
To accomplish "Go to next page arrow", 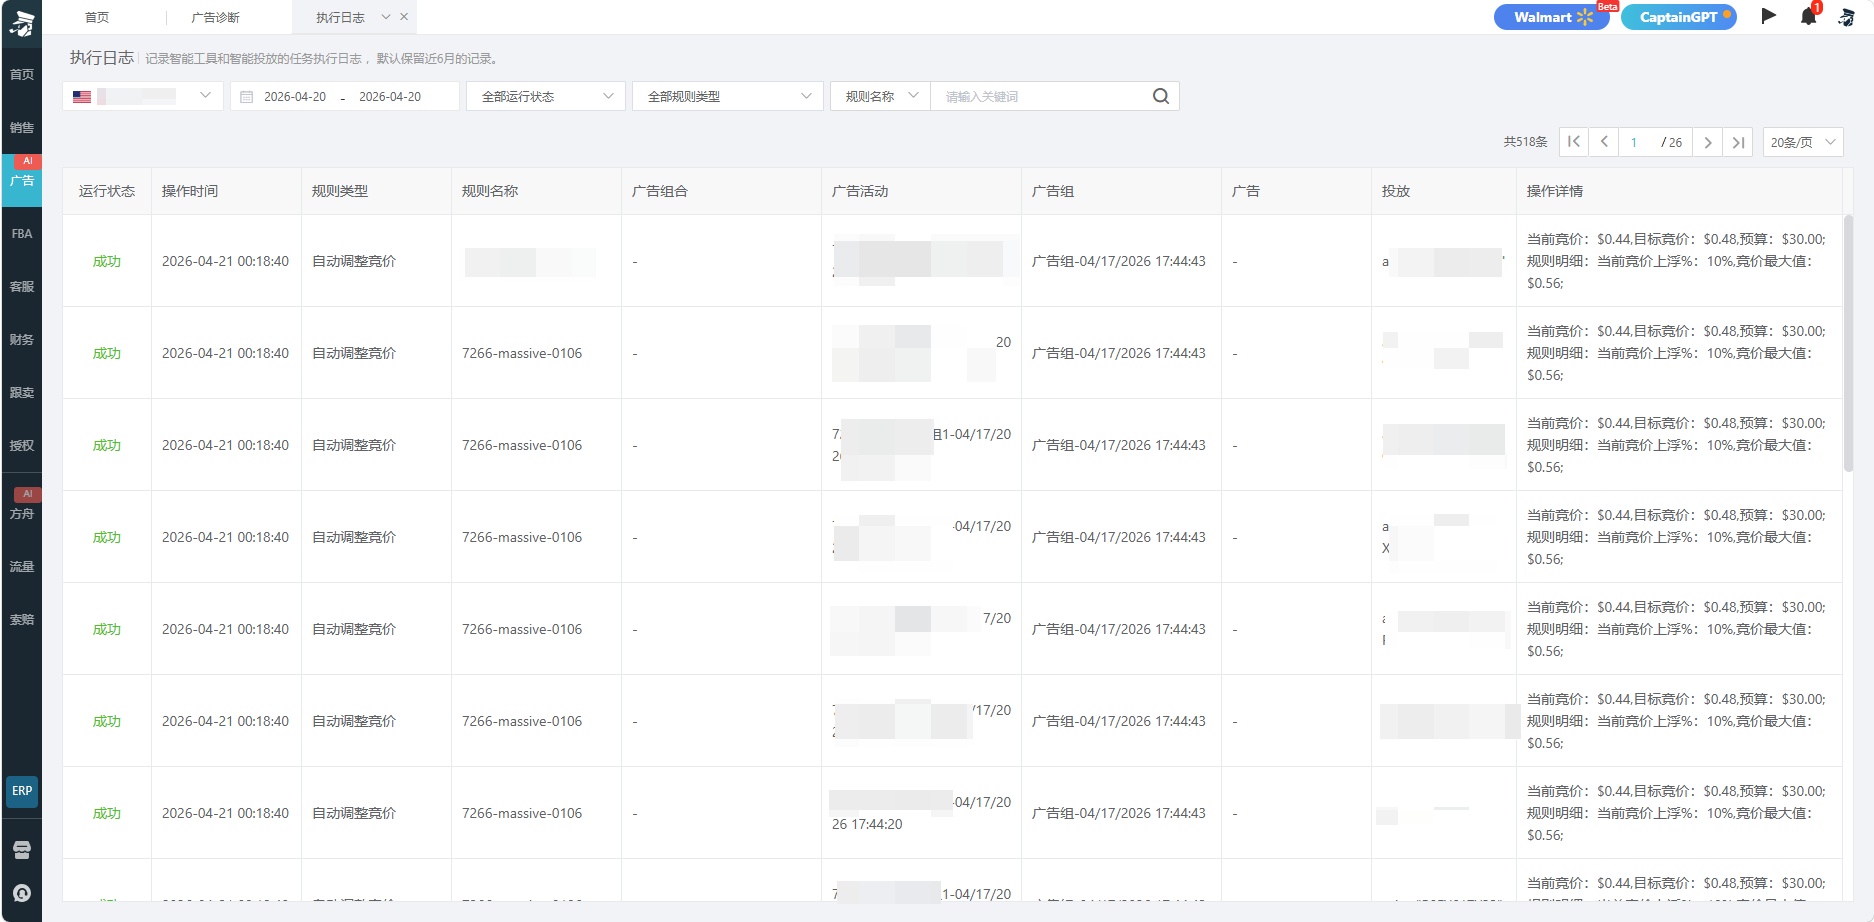I will point(1708,142).
